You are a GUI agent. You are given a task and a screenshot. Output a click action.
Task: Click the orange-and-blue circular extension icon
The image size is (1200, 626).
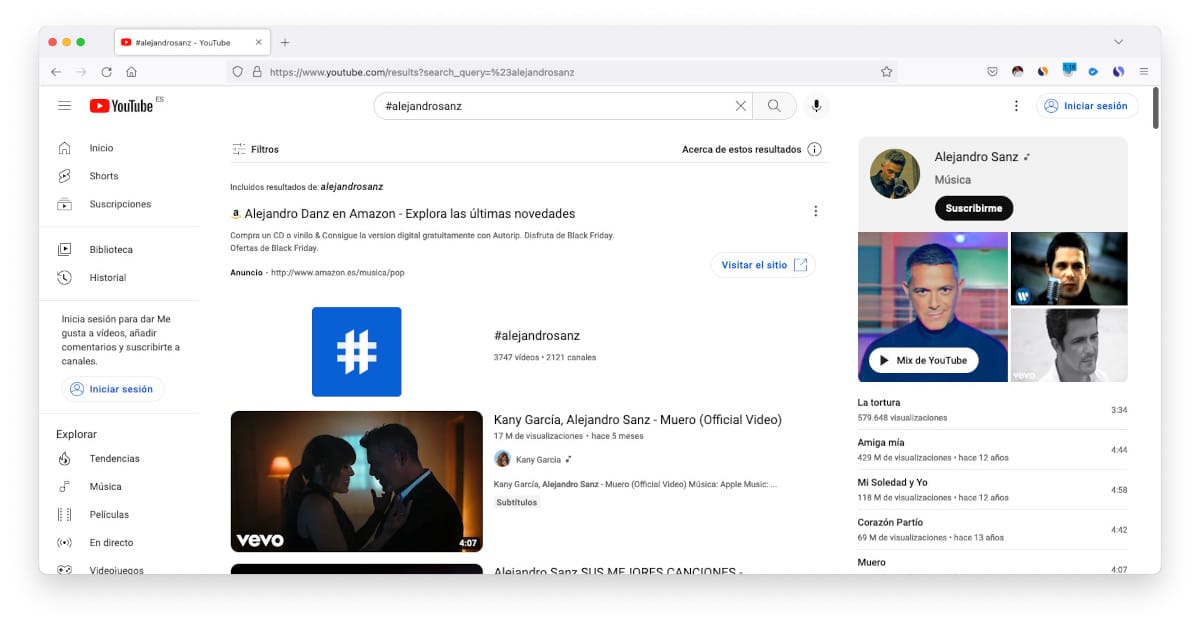click(1043, 72)
